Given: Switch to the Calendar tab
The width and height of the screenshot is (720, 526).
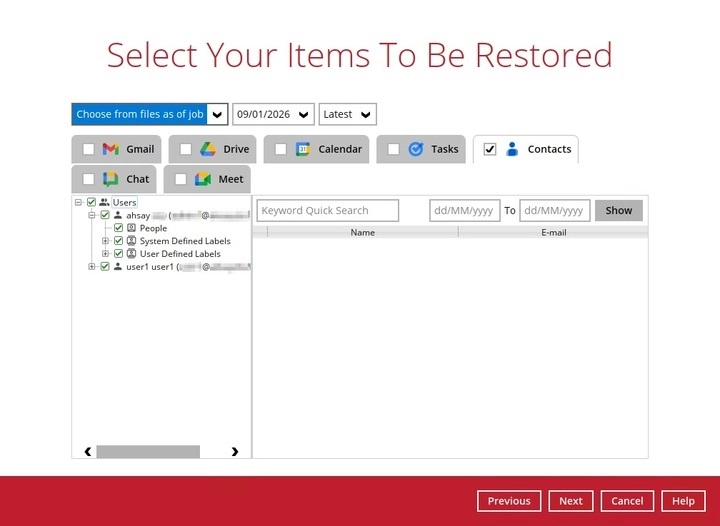Looking at the screenshot, I should [x=339, y=149].
